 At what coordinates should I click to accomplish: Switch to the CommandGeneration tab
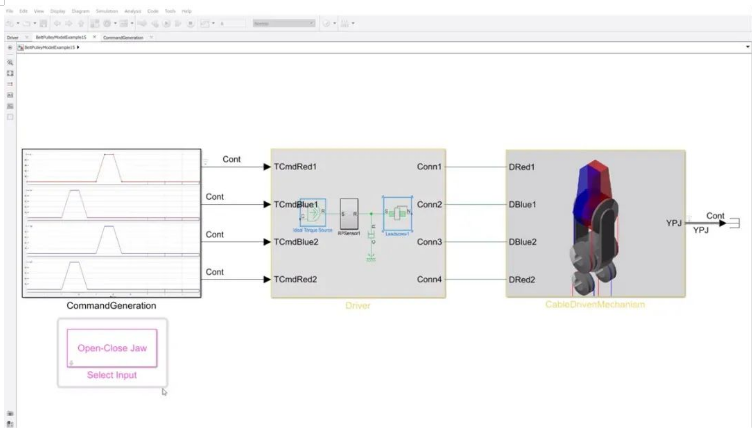[x=124, y=37]
